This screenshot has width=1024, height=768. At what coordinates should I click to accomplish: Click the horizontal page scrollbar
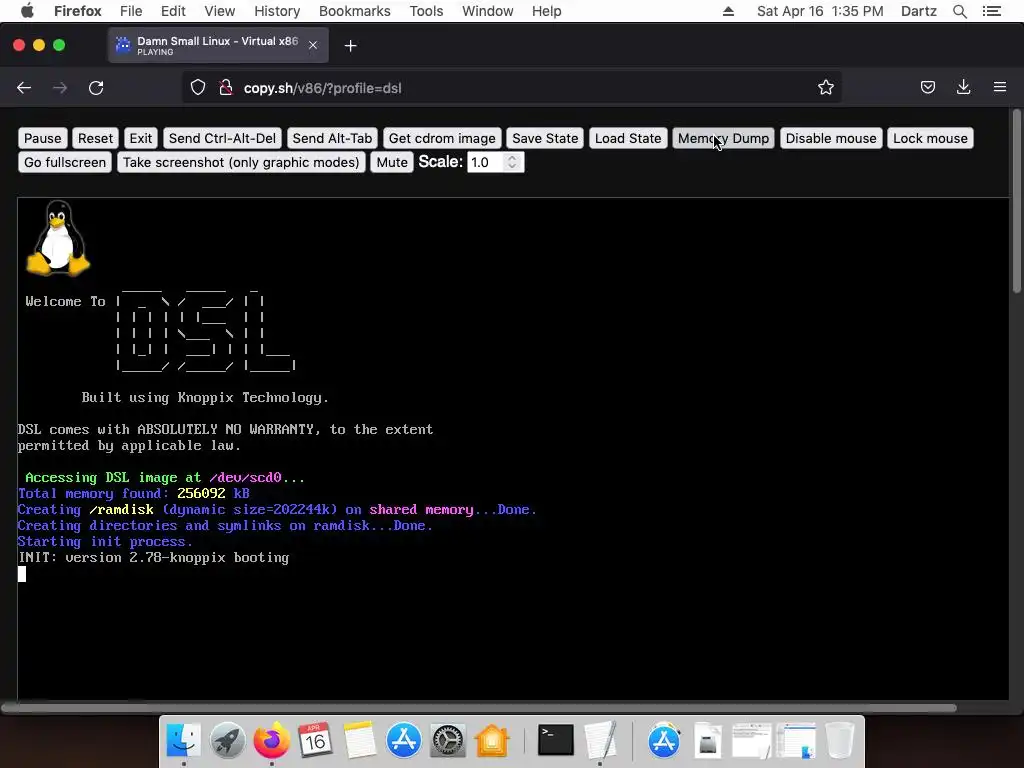(480, 708)
